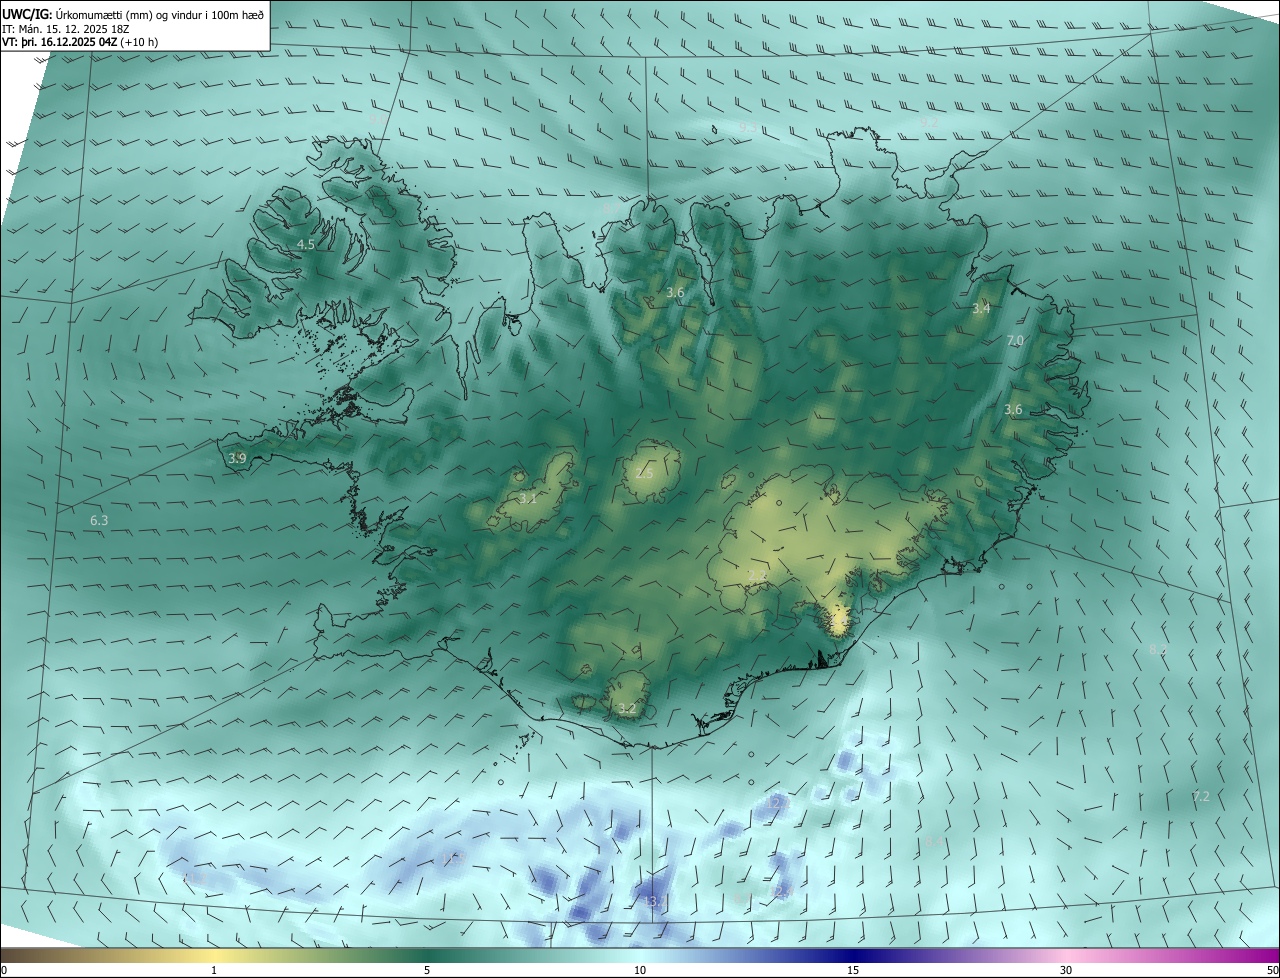Screen dimensions: 1280x978
Task: Click the 2.6 value on the central glacier
Action: tap(644, 473)
